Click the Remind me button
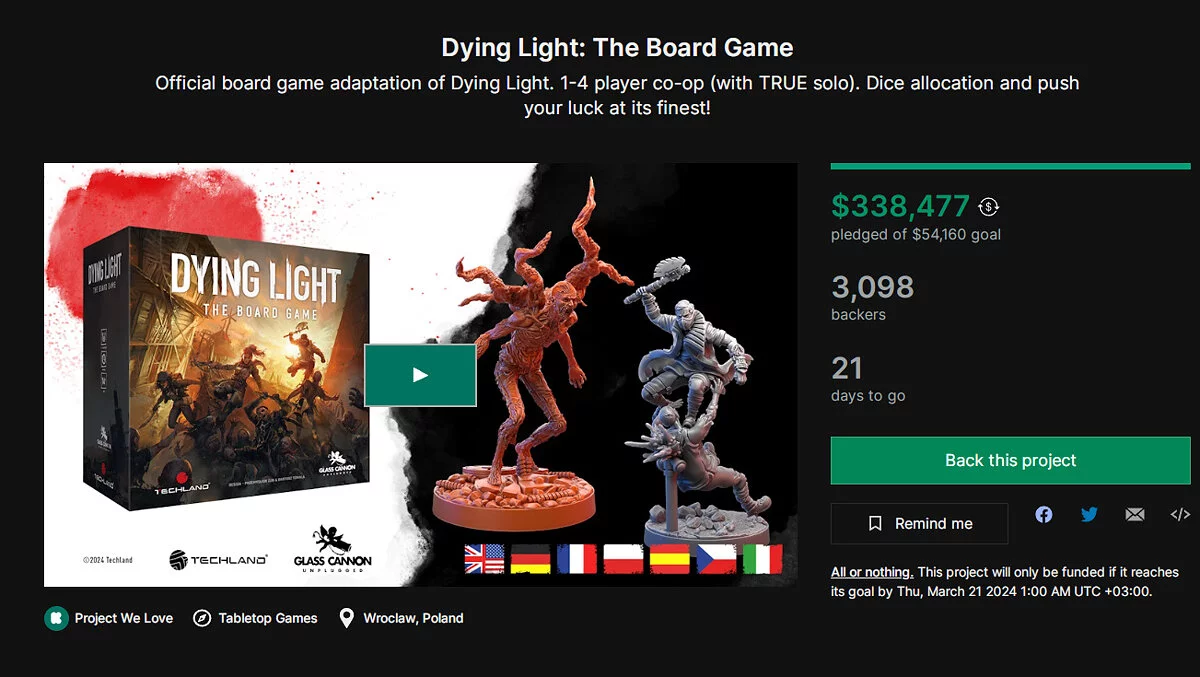1200x677 pixels. pyautogui.click(x=919, y=523)
